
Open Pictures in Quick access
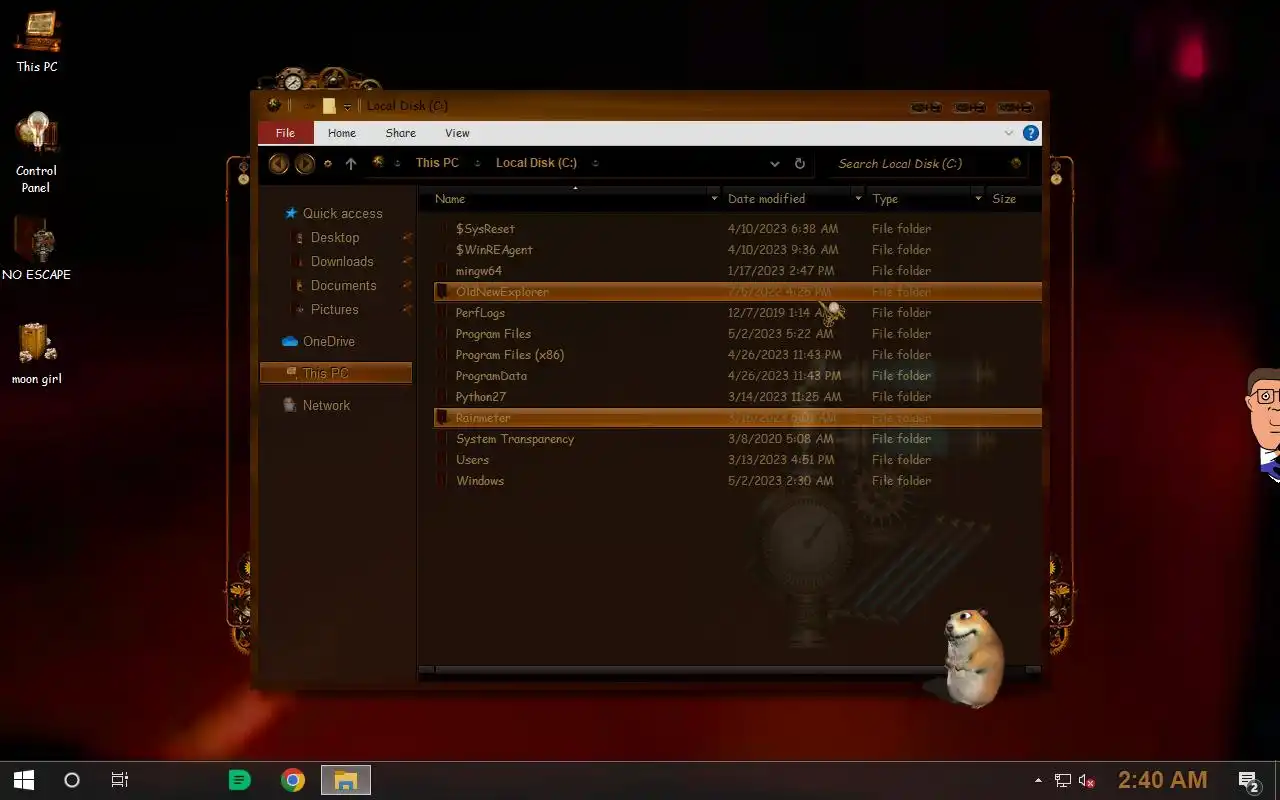pyautogui.click(x=335, y=309)
